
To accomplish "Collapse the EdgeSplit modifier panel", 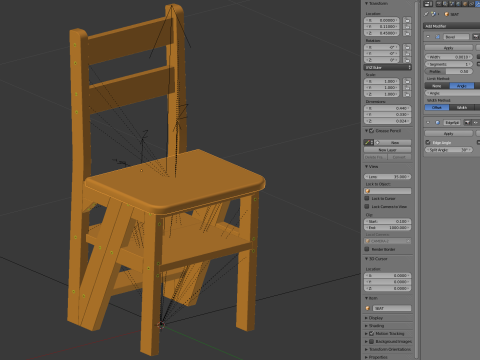I will [429, 123].
